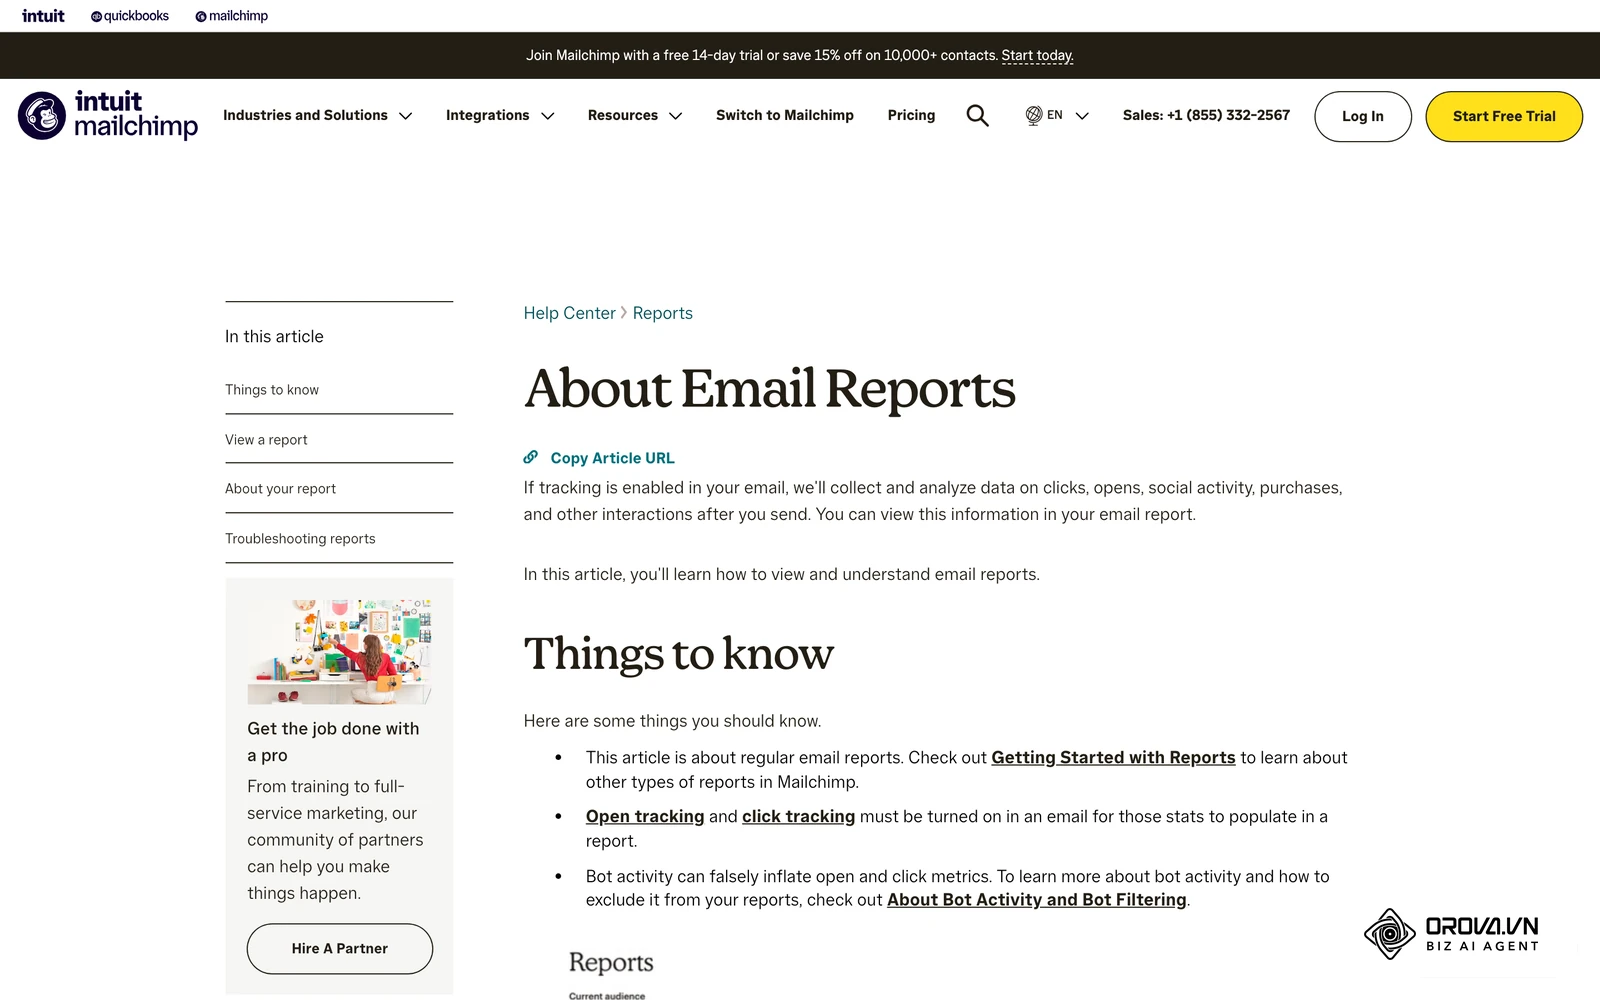Viewport: 1600px width, 1000px height.
Task: Expand the Integrations dropdown
Action: click(500, 116)
